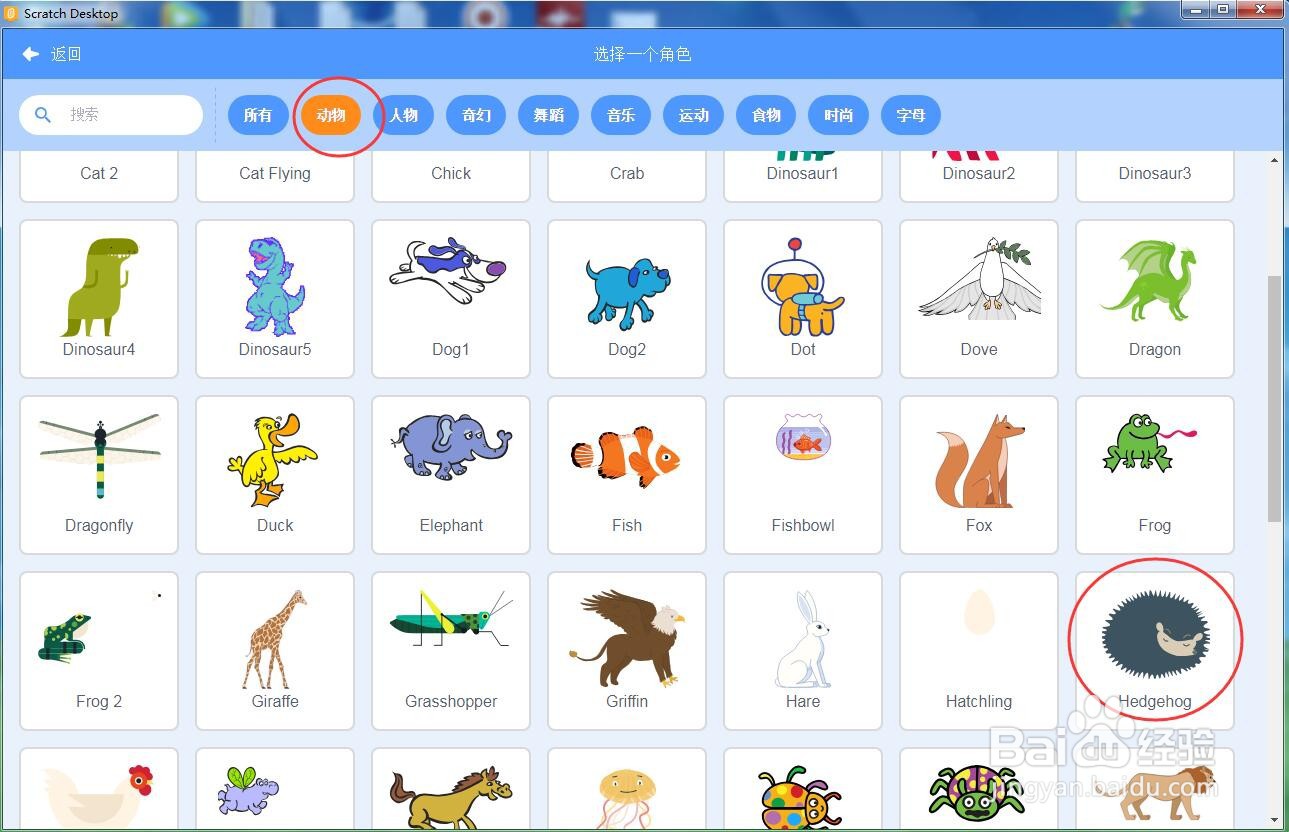
Task: Filter by the 时尚 category
Action: (x=838, y=115)
